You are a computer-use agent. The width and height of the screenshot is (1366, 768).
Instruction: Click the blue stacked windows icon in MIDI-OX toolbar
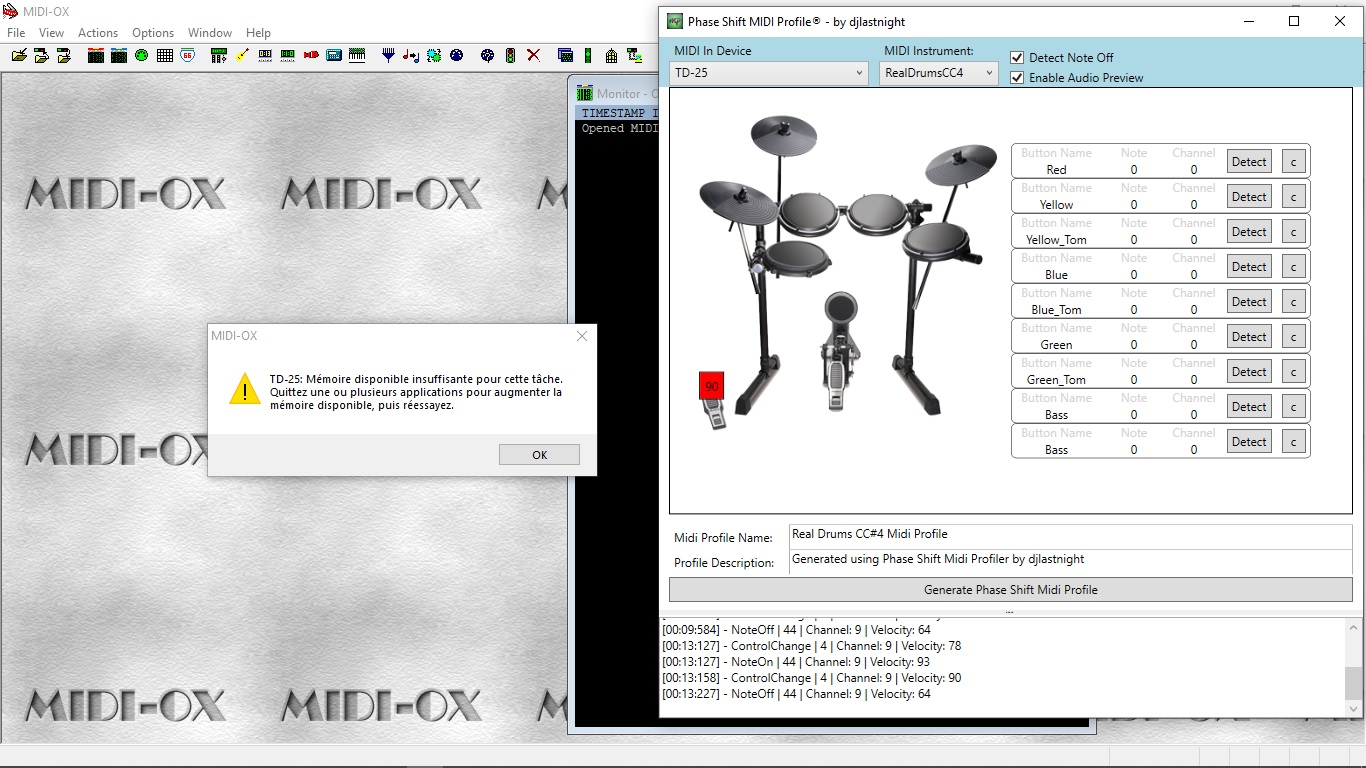pos(565,56)
